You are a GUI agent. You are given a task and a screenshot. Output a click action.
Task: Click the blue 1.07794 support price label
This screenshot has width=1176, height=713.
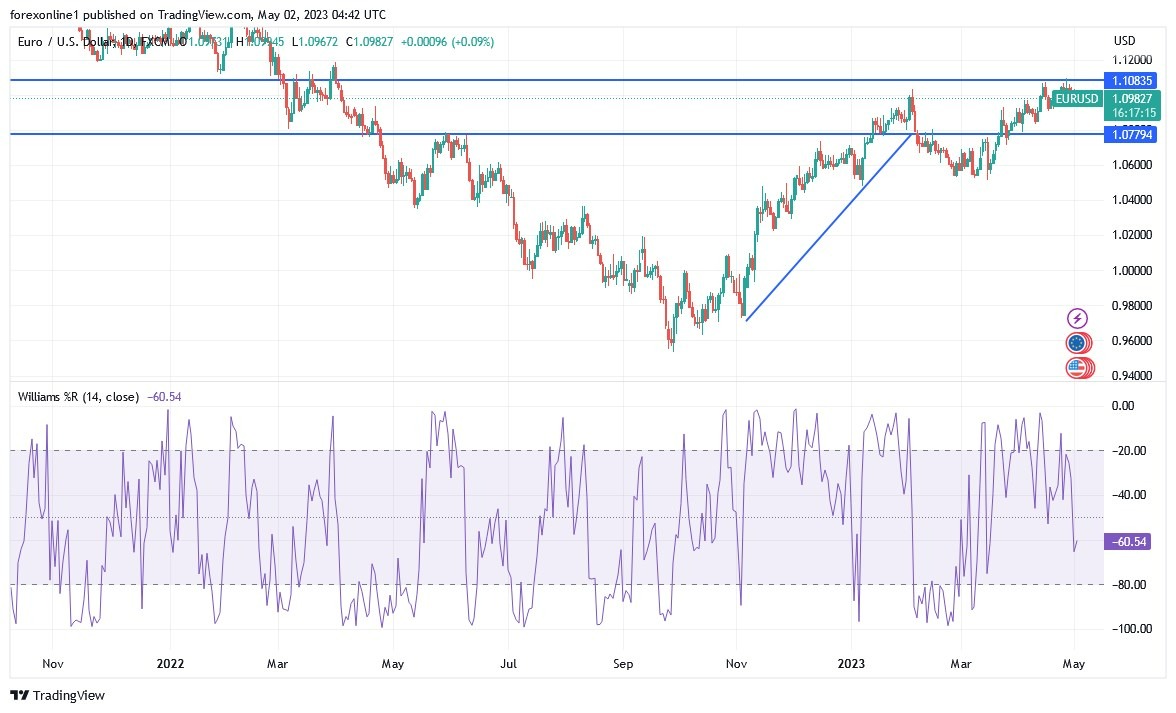point(1131,134)
